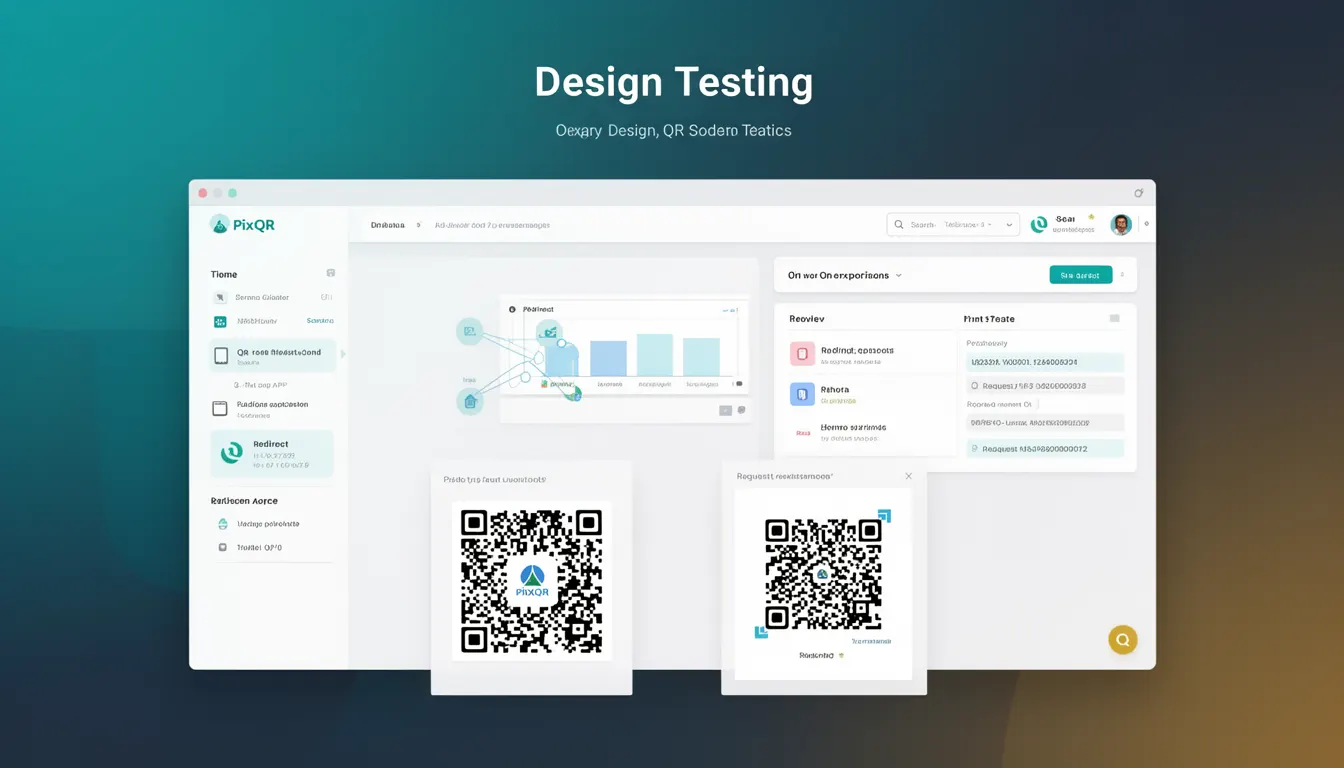The height and width of the screenshot is (768, 1344).
Task: Click the teal chart node icon on the diagram
Action: [x=549, y=333]
